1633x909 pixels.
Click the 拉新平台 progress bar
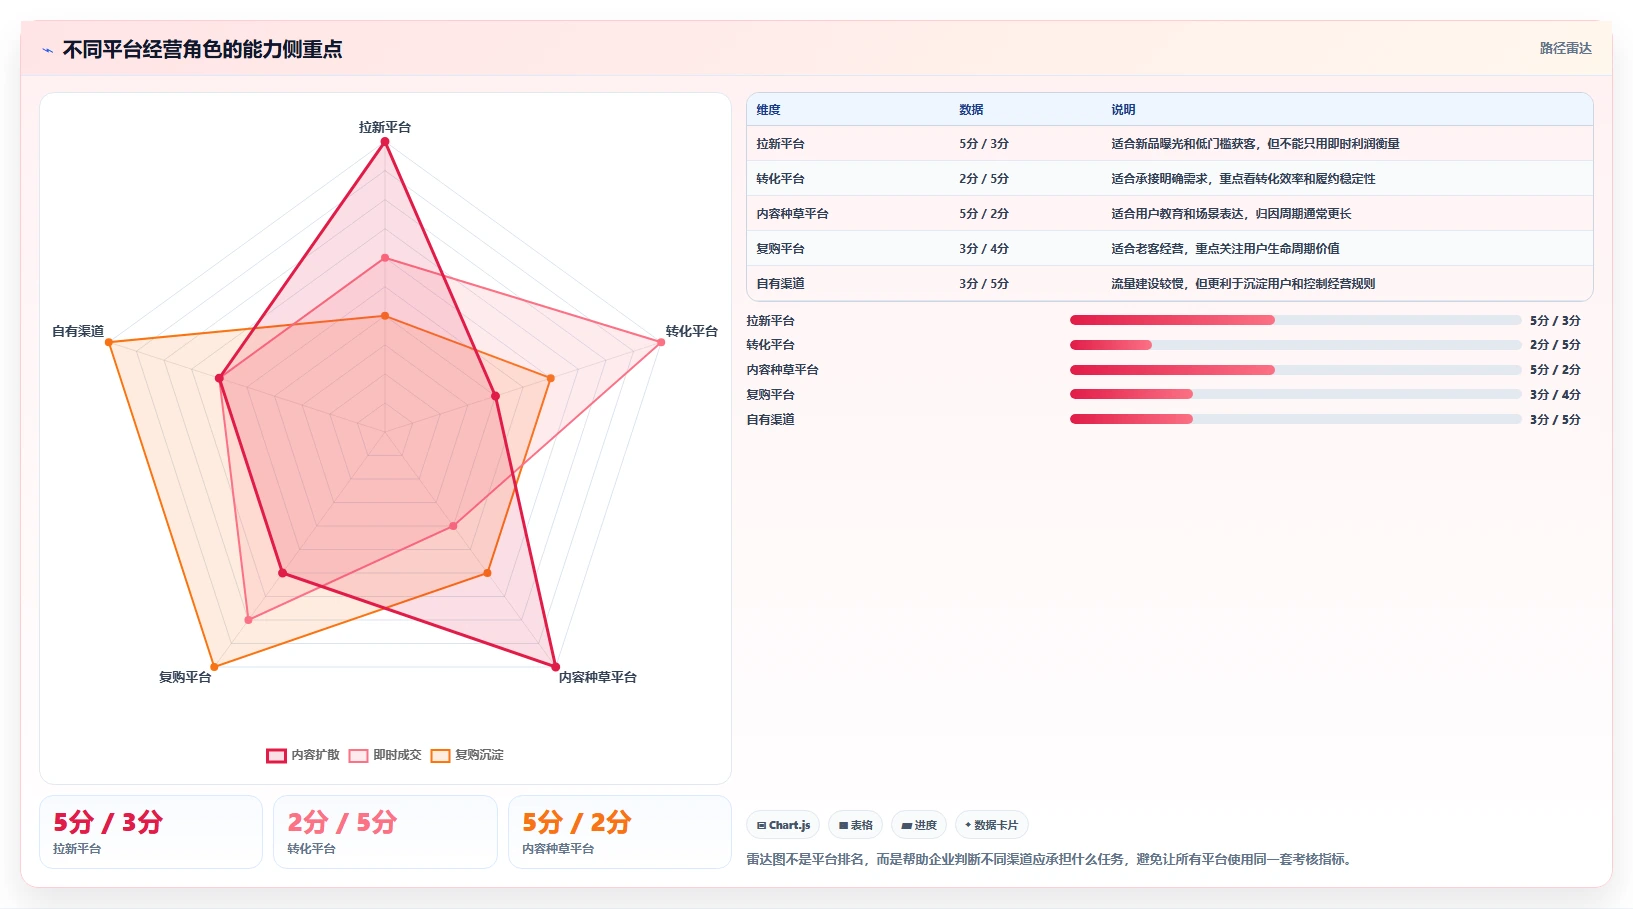point(1295,320)
